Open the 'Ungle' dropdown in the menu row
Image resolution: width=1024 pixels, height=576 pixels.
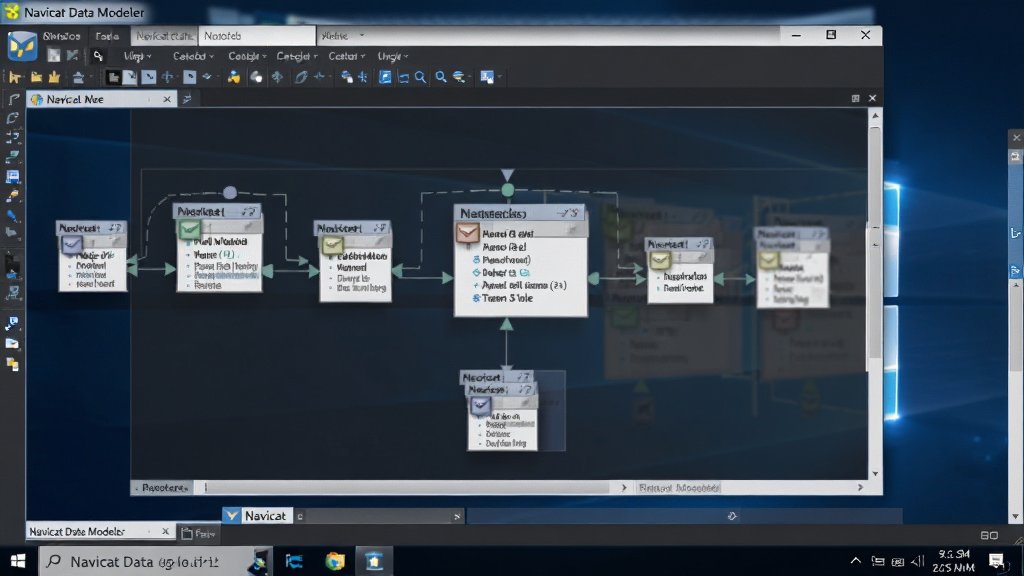click(393, 56)
